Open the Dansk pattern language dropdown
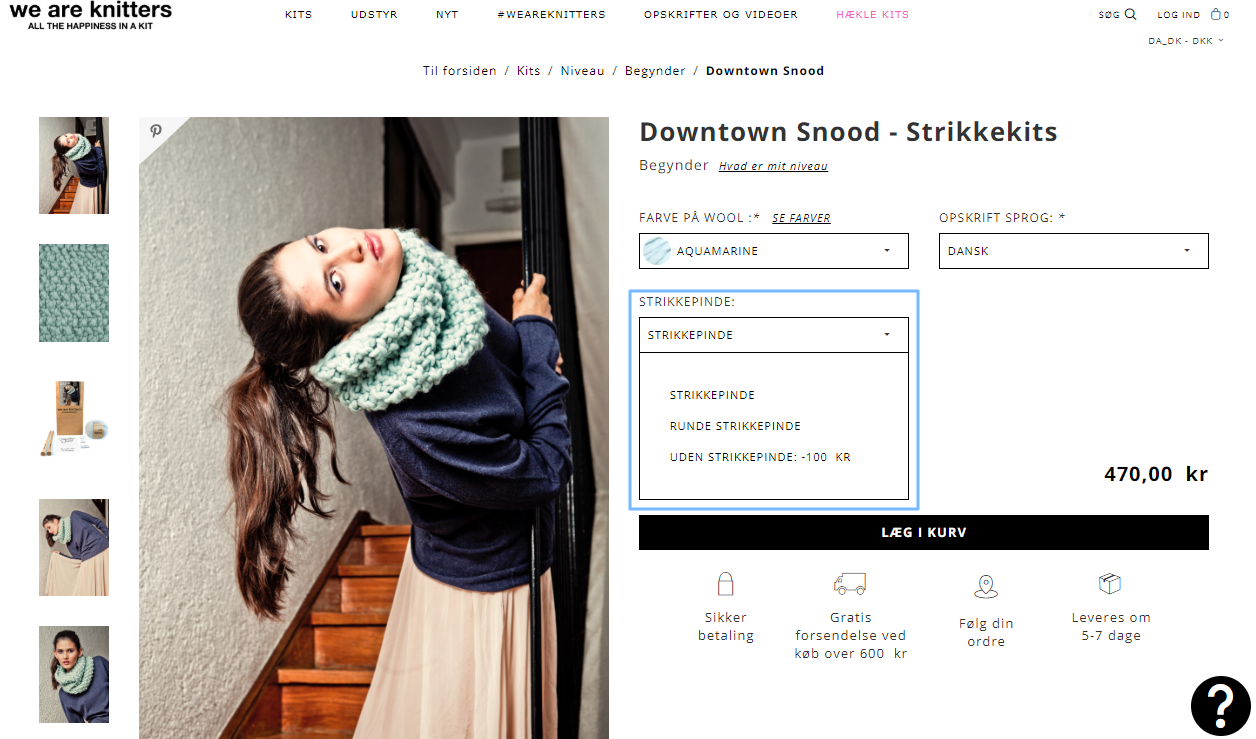This screenshot has height=739, width=1256. [1074, 251]
